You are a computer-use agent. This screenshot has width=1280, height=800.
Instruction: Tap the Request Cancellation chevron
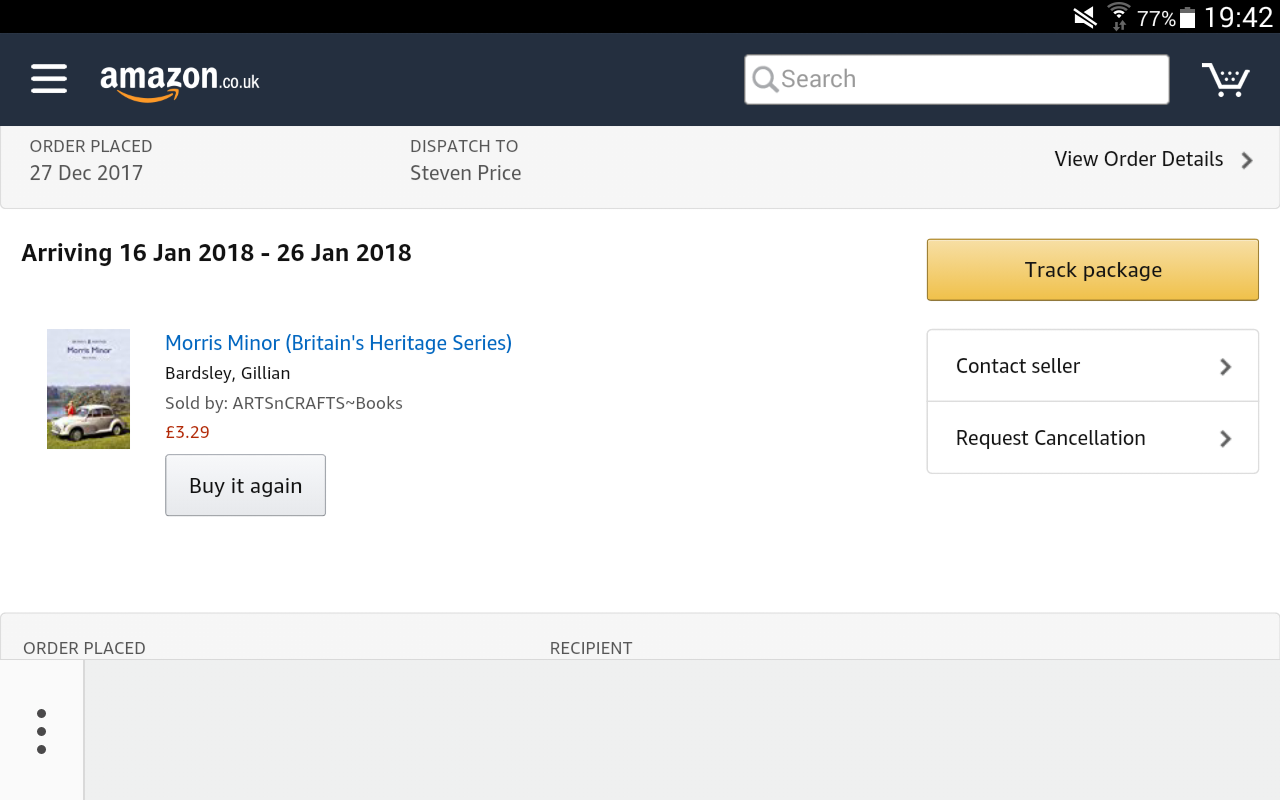(1226, 439)
